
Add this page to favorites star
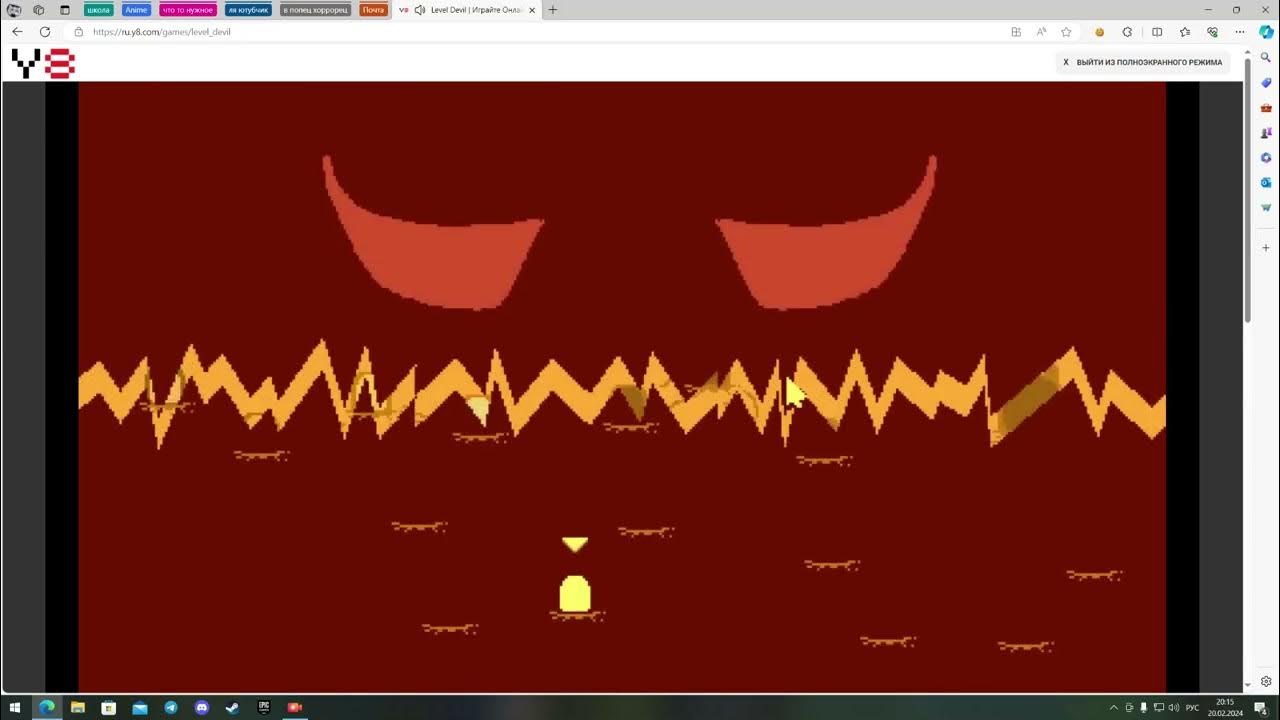1066,32
